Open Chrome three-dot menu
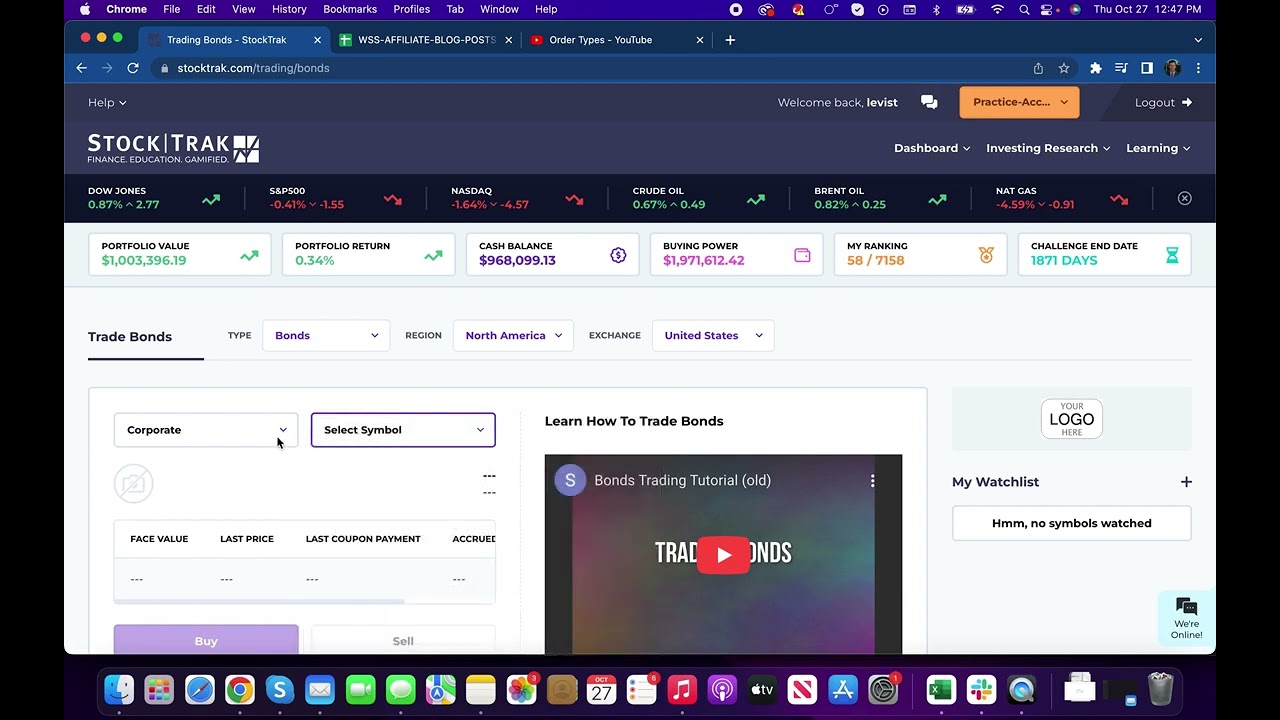 coord(1198,68)
